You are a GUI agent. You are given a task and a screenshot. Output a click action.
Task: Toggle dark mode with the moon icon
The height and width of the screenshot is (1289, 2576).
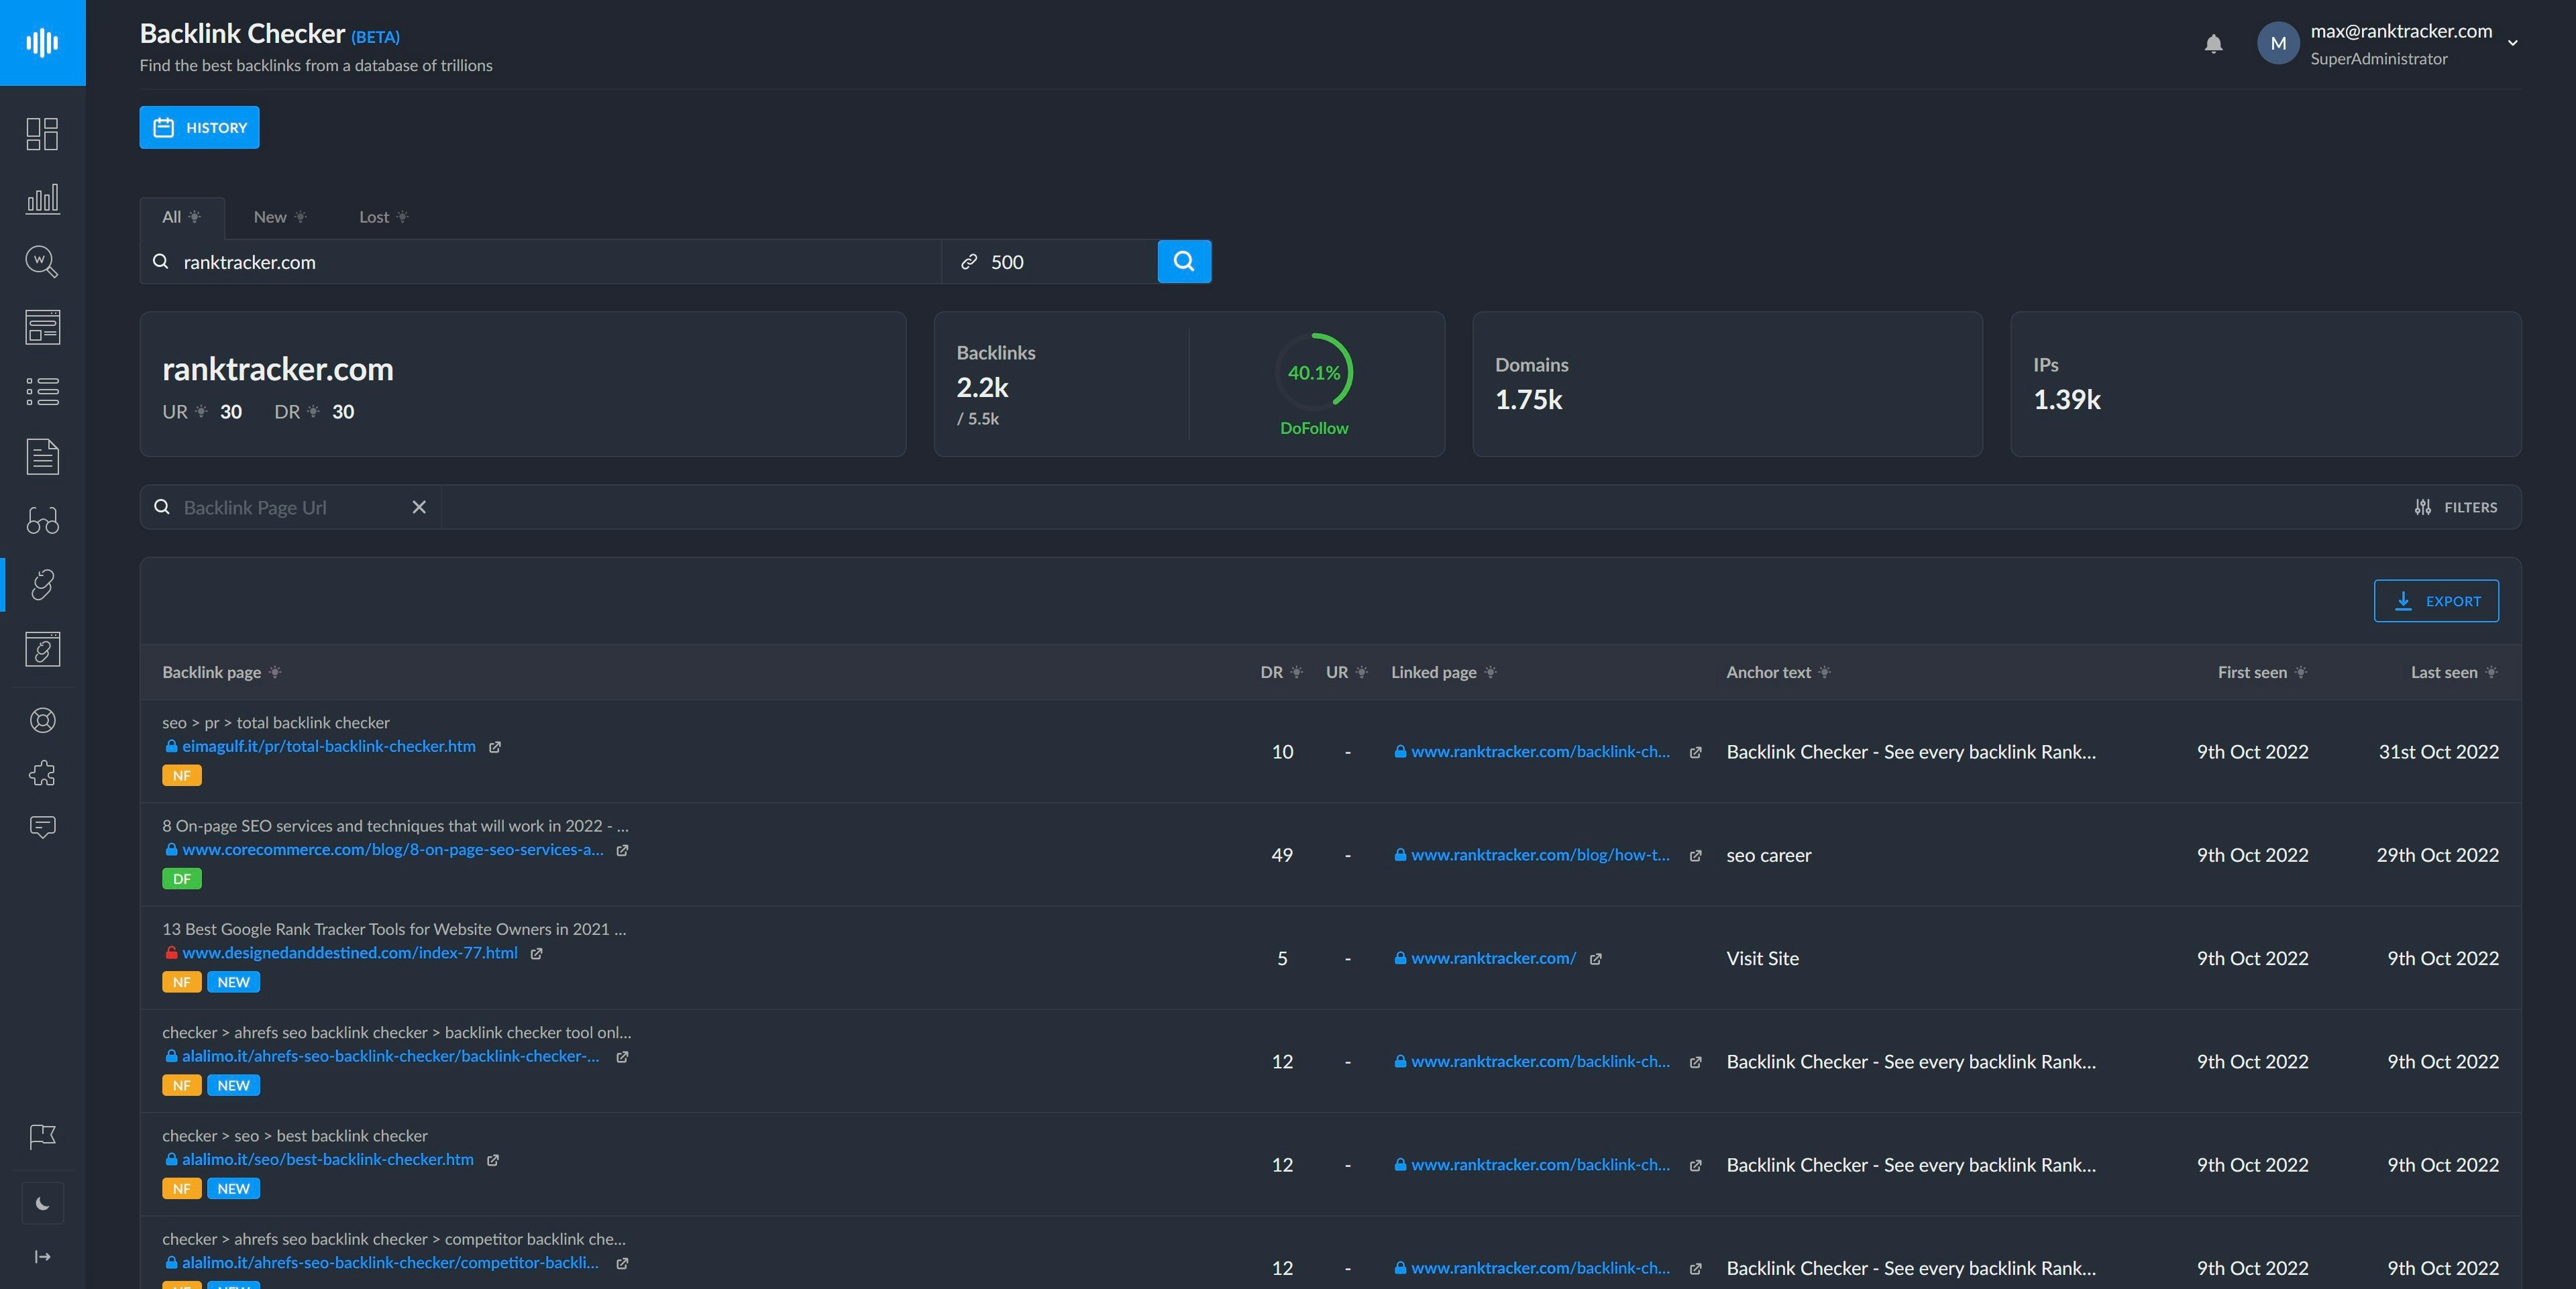click(x=42, y=1203)
